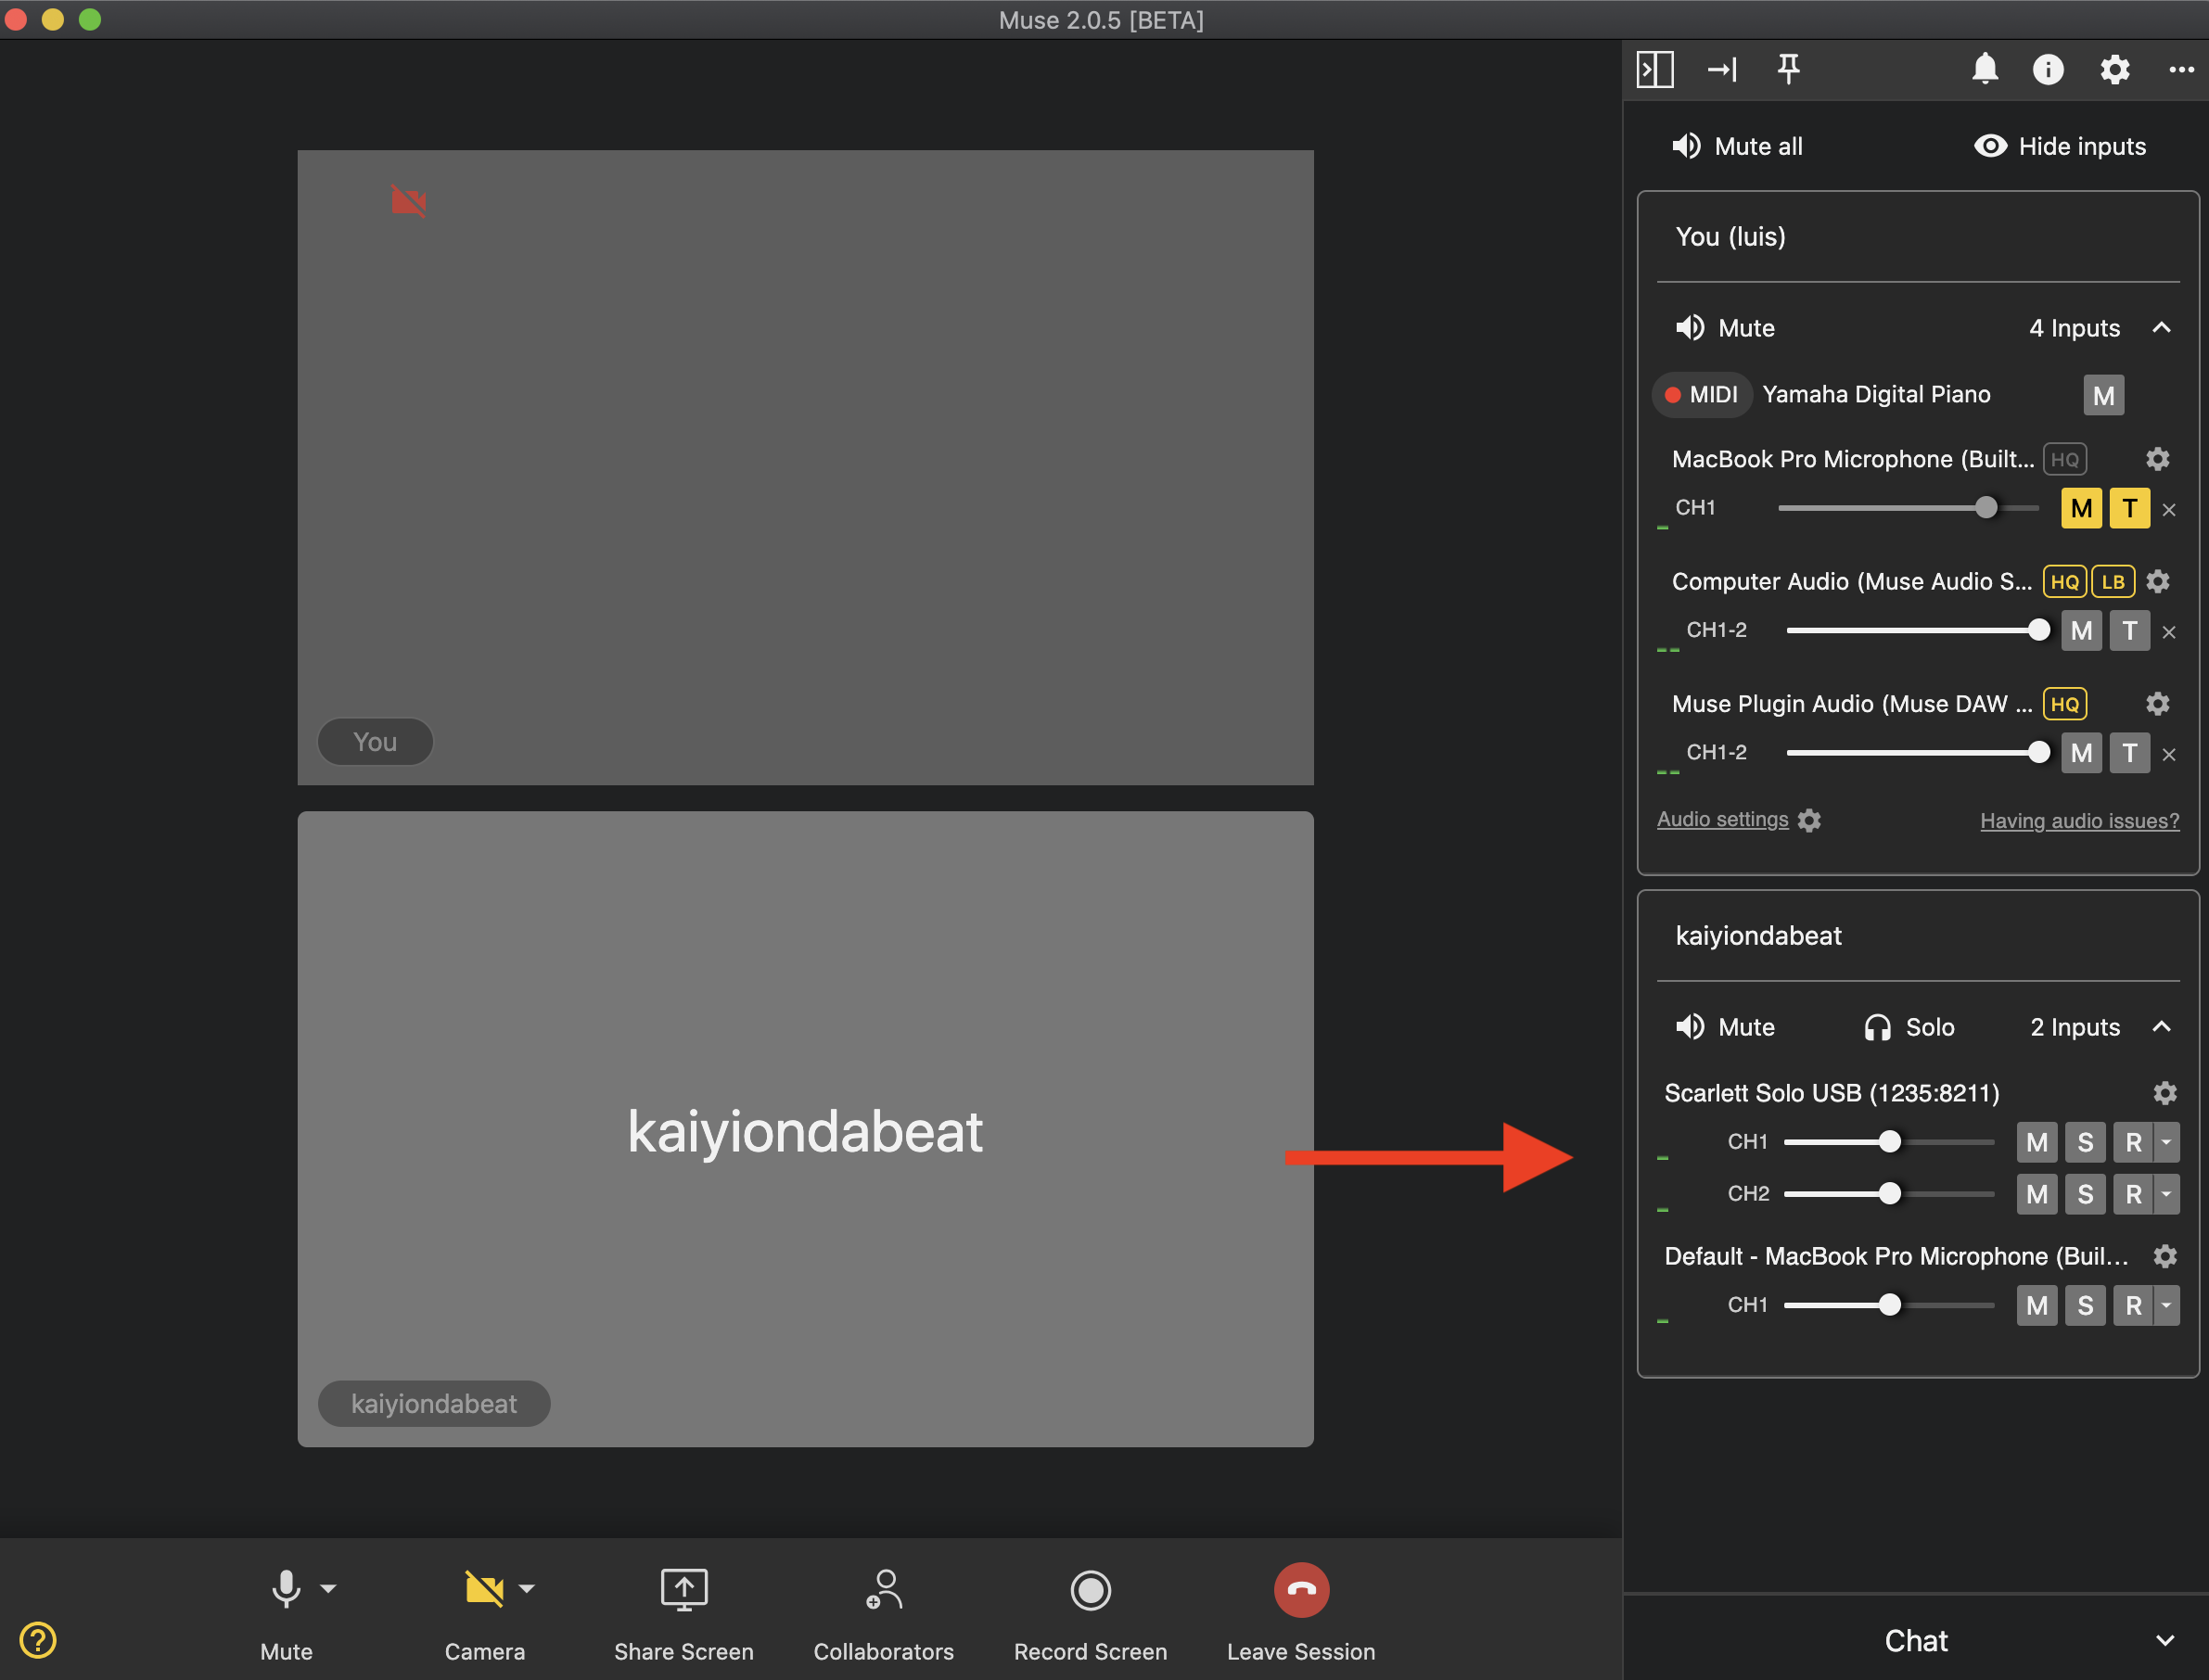Open the session info icon
This screenshot has height=1680, width=2209.
2048,69
